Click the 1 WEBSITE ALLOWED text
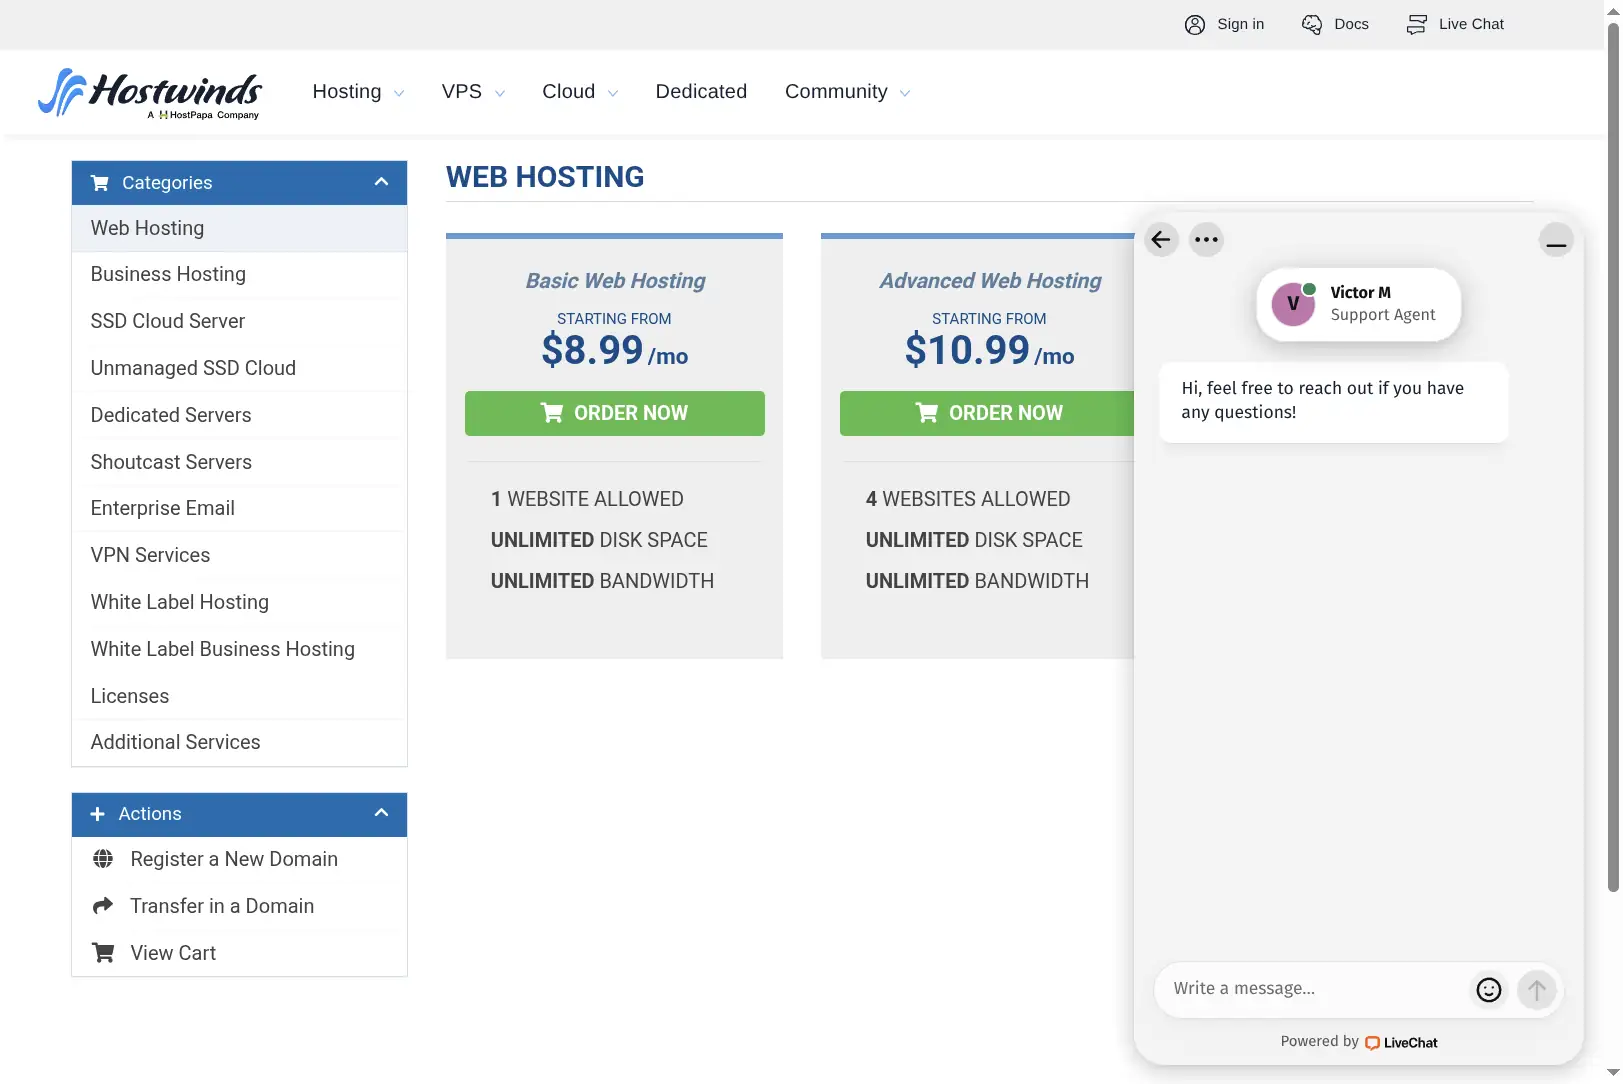This screenshot has height=1084, width=1623. point(587,499)
